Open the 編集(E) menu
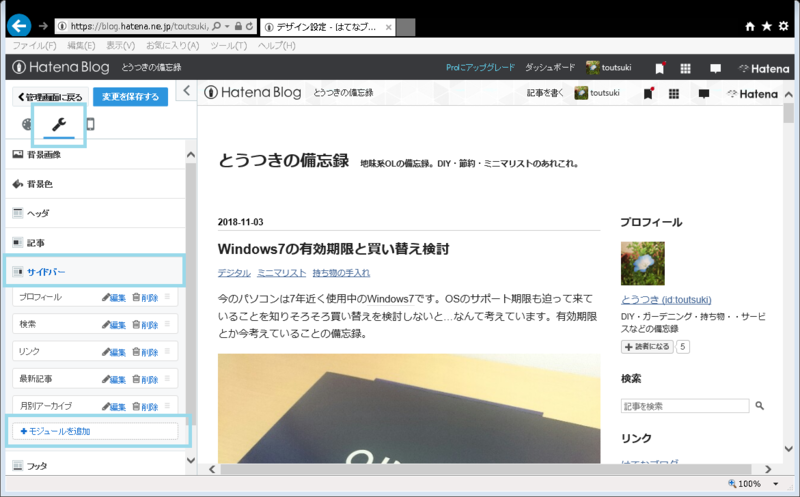The height and width of the screenshot is (497, 800). [81, 45]
